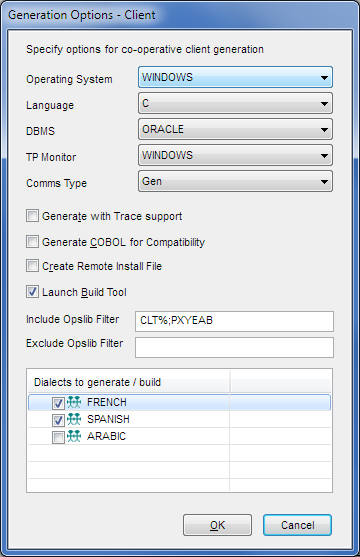
Task: Dismiss dialog with Cancel button
Action: 297,525
